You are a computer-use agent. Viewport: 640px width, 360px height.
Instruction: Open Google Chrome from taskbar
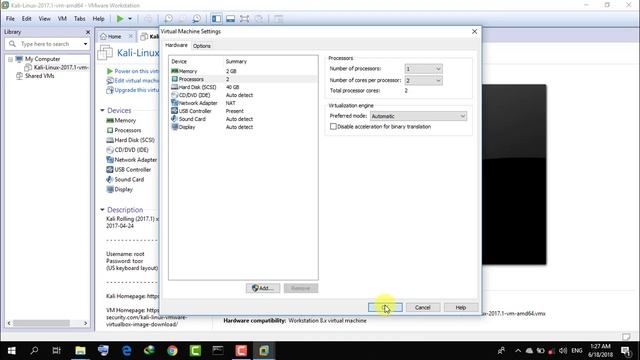click(172, 351)
